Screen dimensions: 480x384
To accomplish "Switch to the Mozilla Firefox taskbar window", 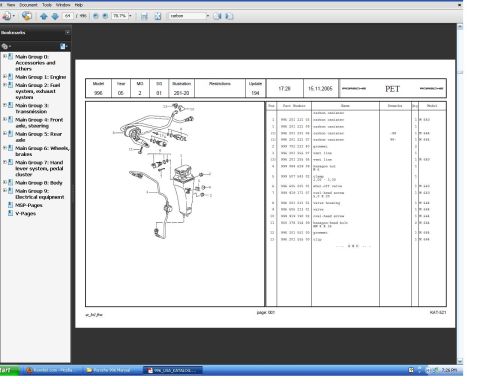I will (52, 370).
